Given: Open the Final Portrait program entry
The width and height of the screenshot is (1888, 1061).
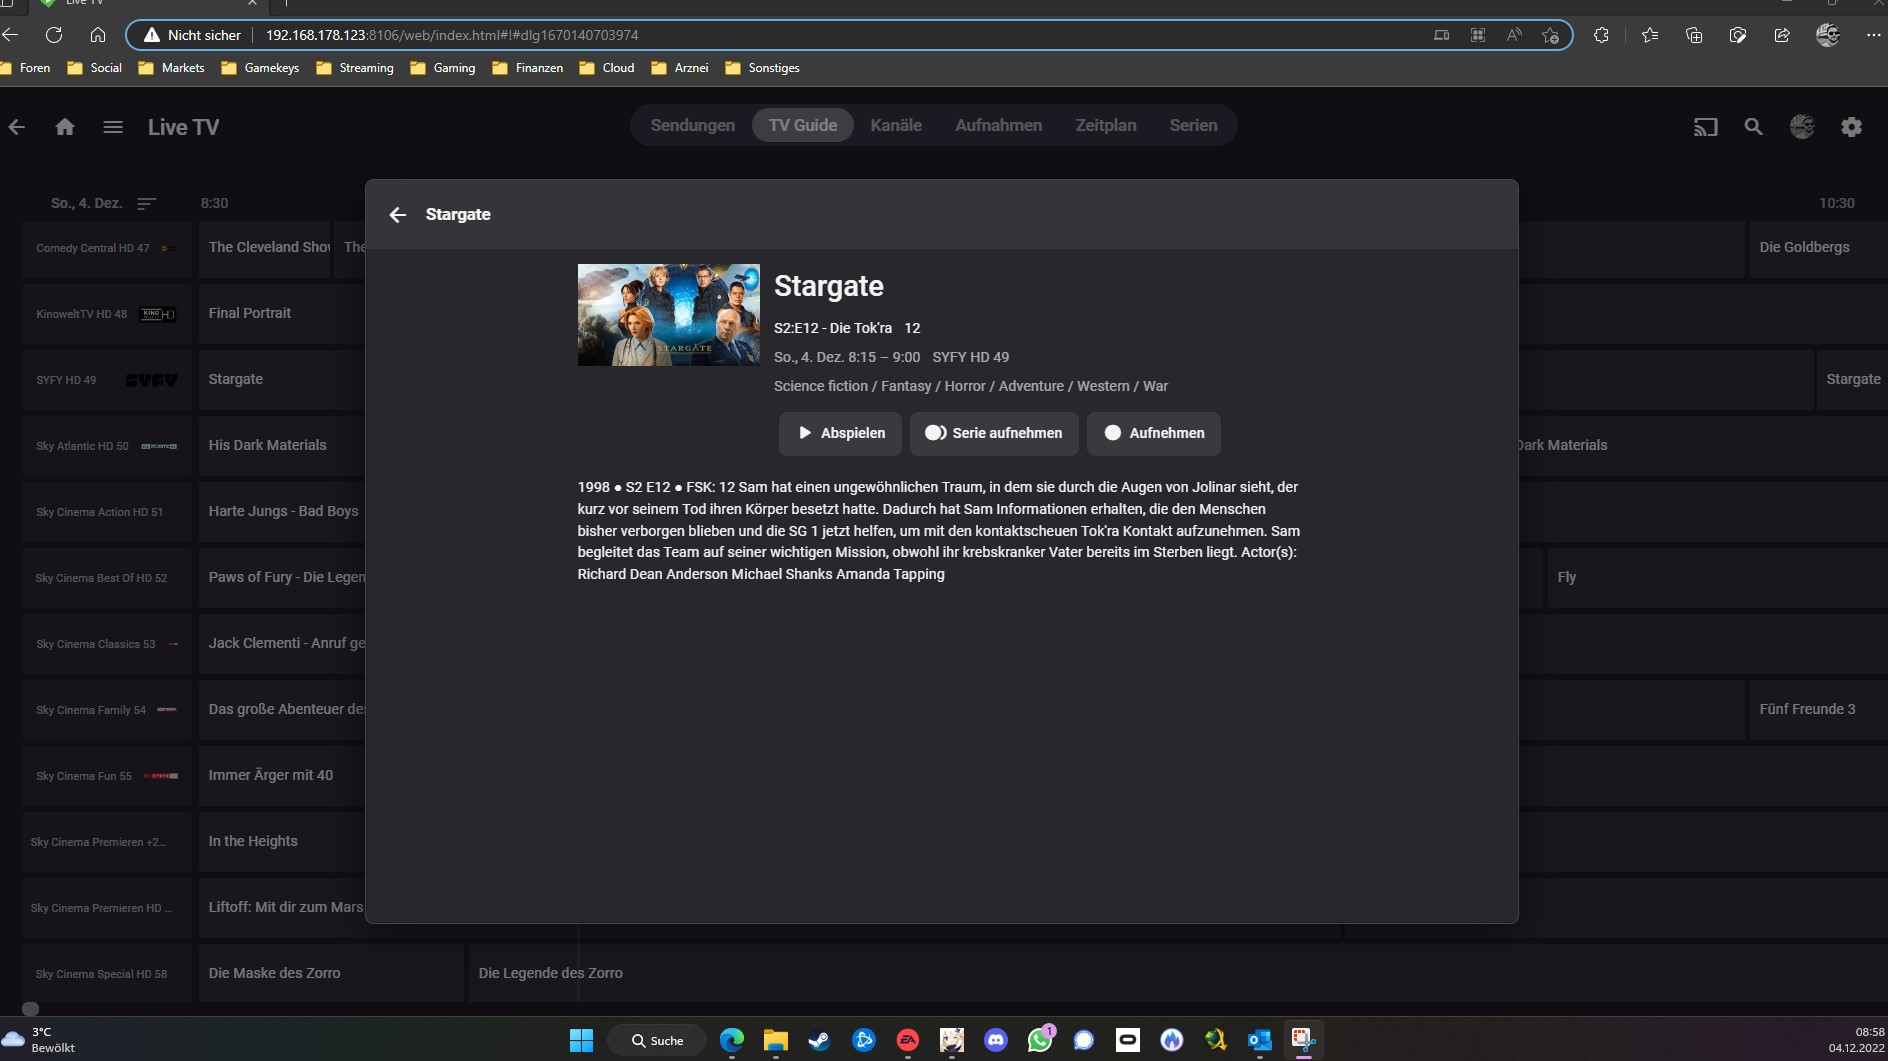Looking at the screenshot, I should (x=282, y=314).
